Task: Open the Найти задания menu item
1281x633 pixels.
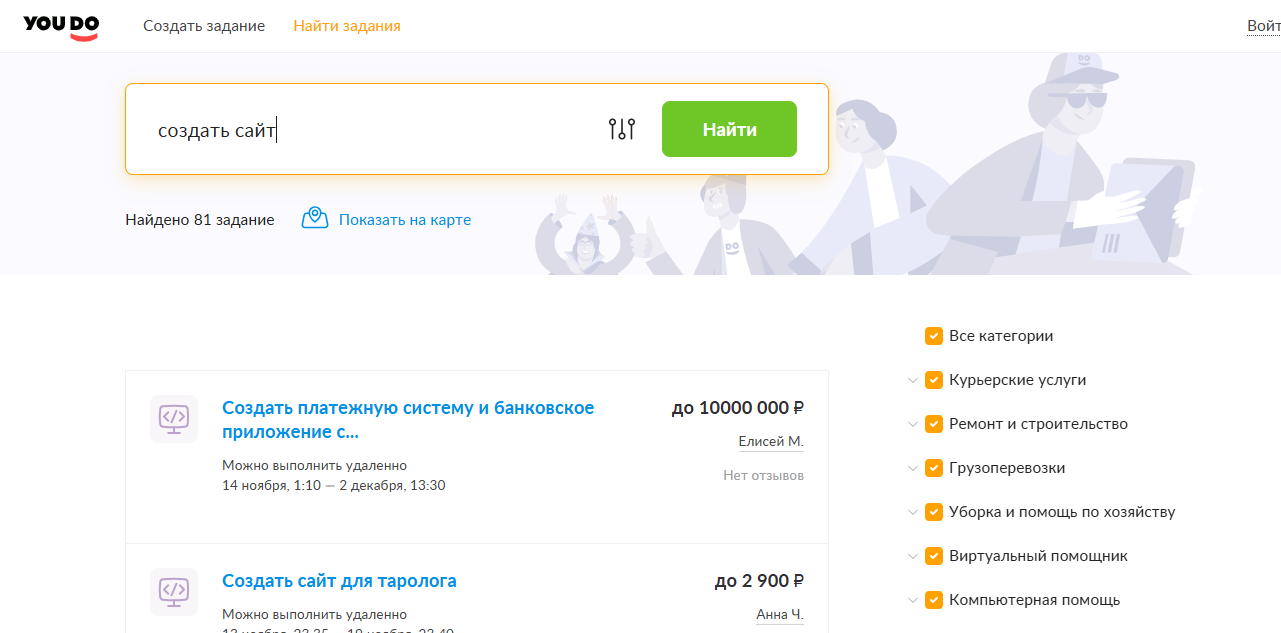Action: (x=347, y=26)
